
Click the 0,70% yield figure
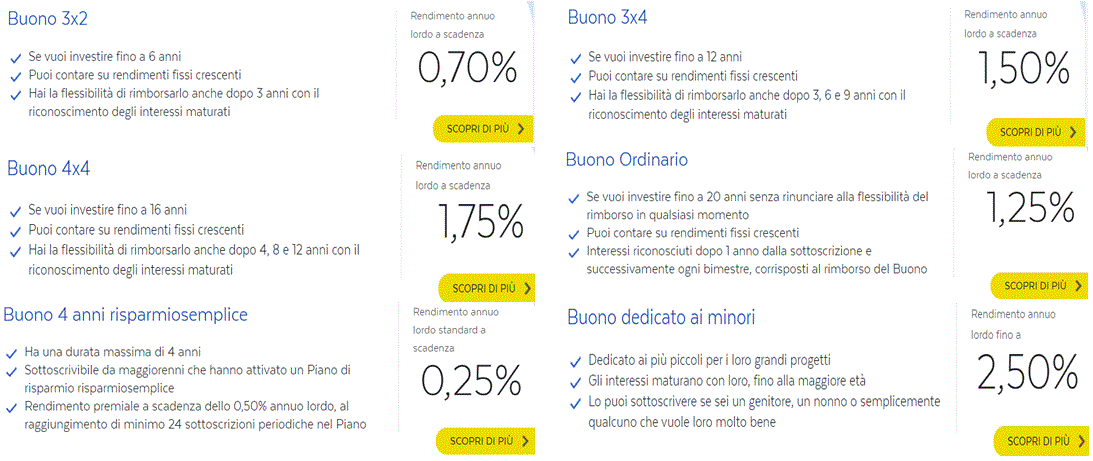pos(468,68)
